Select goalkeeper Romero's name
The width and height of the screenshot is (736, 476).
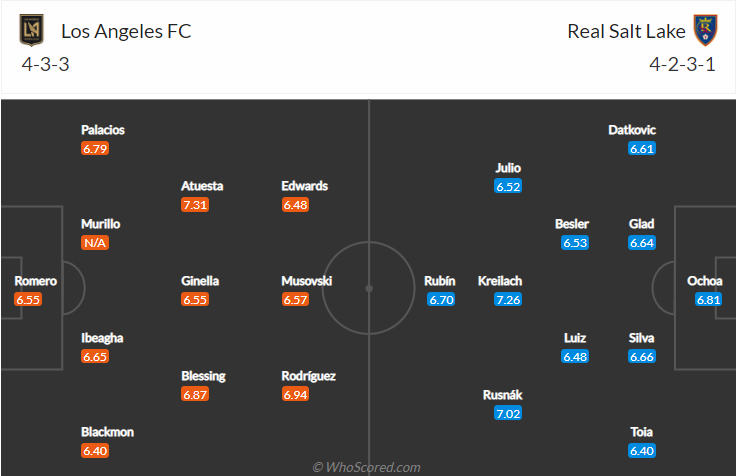(x=36, y=281)
